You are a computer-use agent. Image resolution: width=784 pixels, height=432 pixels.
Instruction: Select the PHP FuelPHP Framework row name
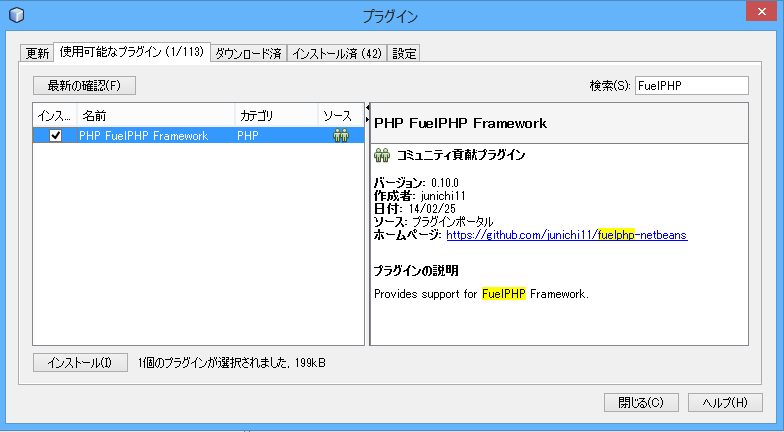coord(144,136)
